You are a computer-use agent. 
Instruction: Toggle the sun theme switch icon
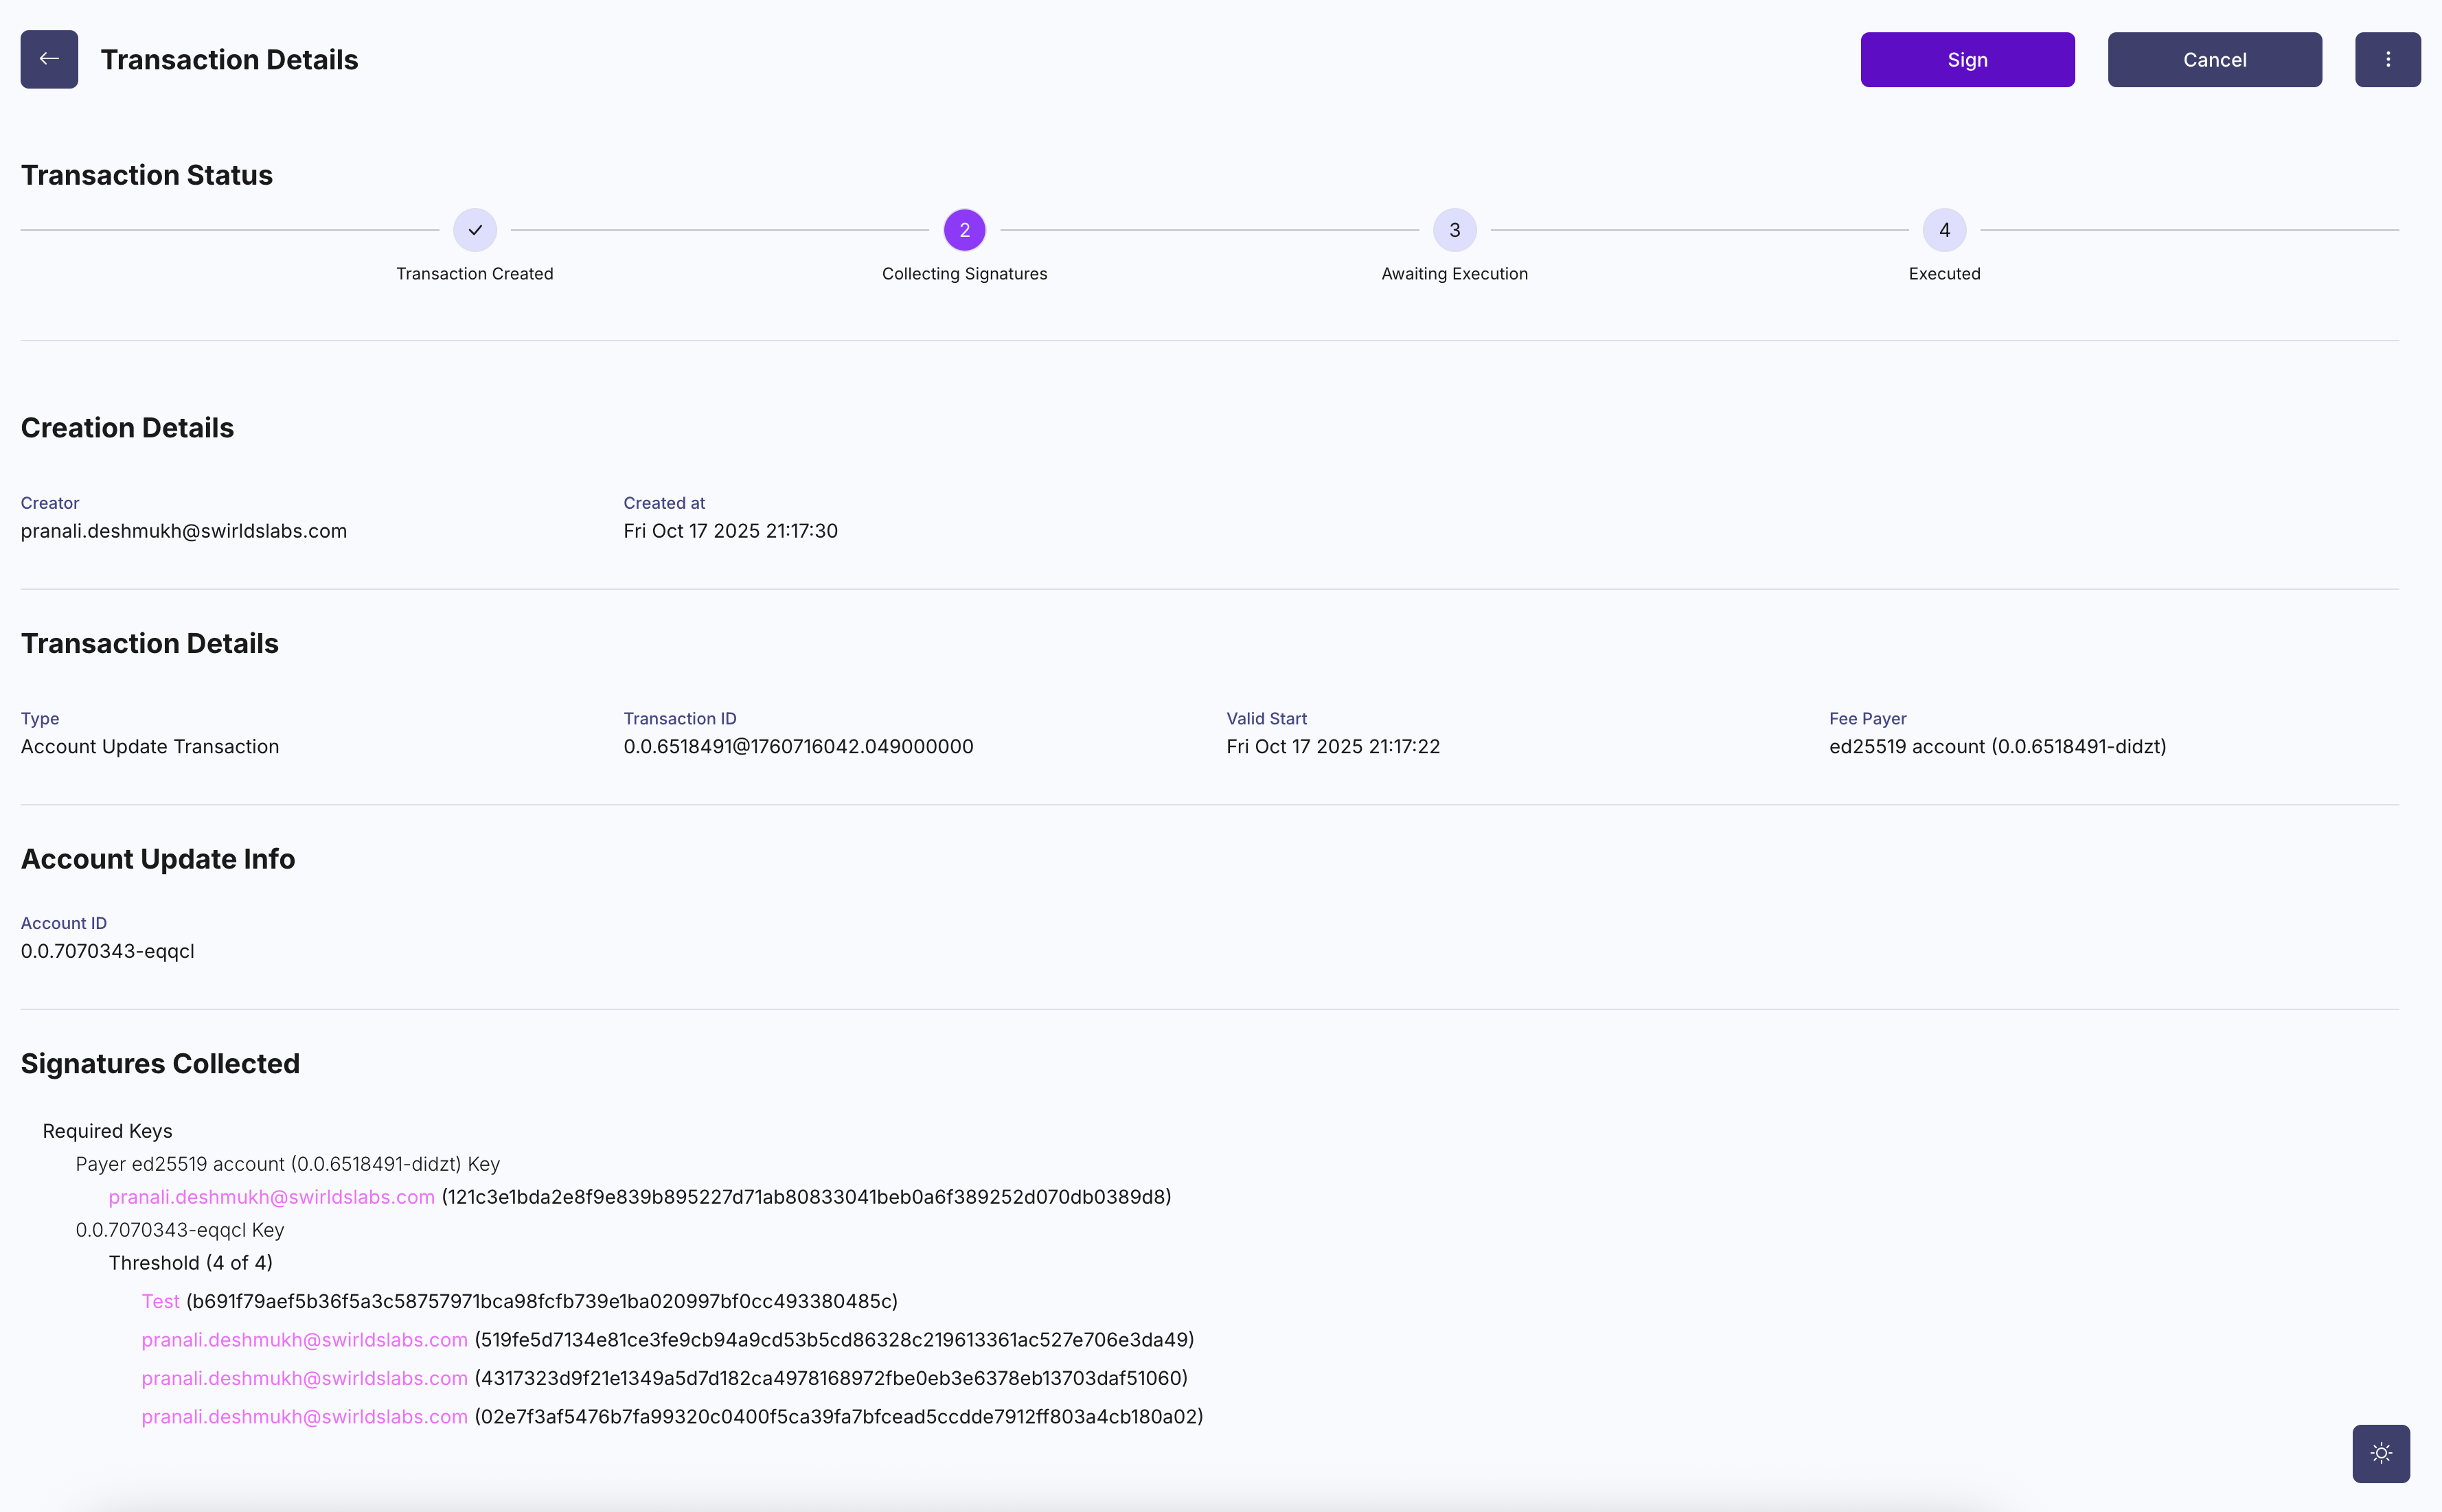pos(2380,1453)
